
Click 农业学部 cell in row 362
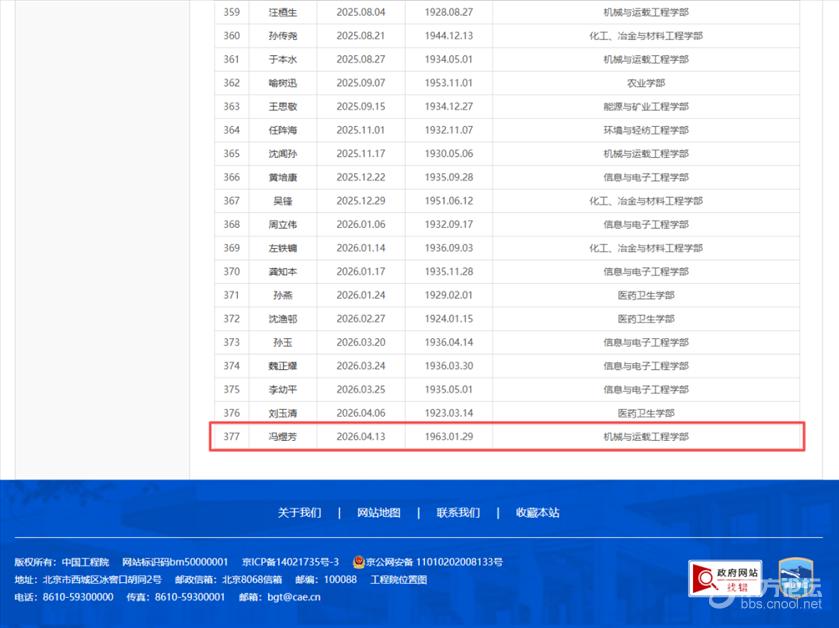645,83
